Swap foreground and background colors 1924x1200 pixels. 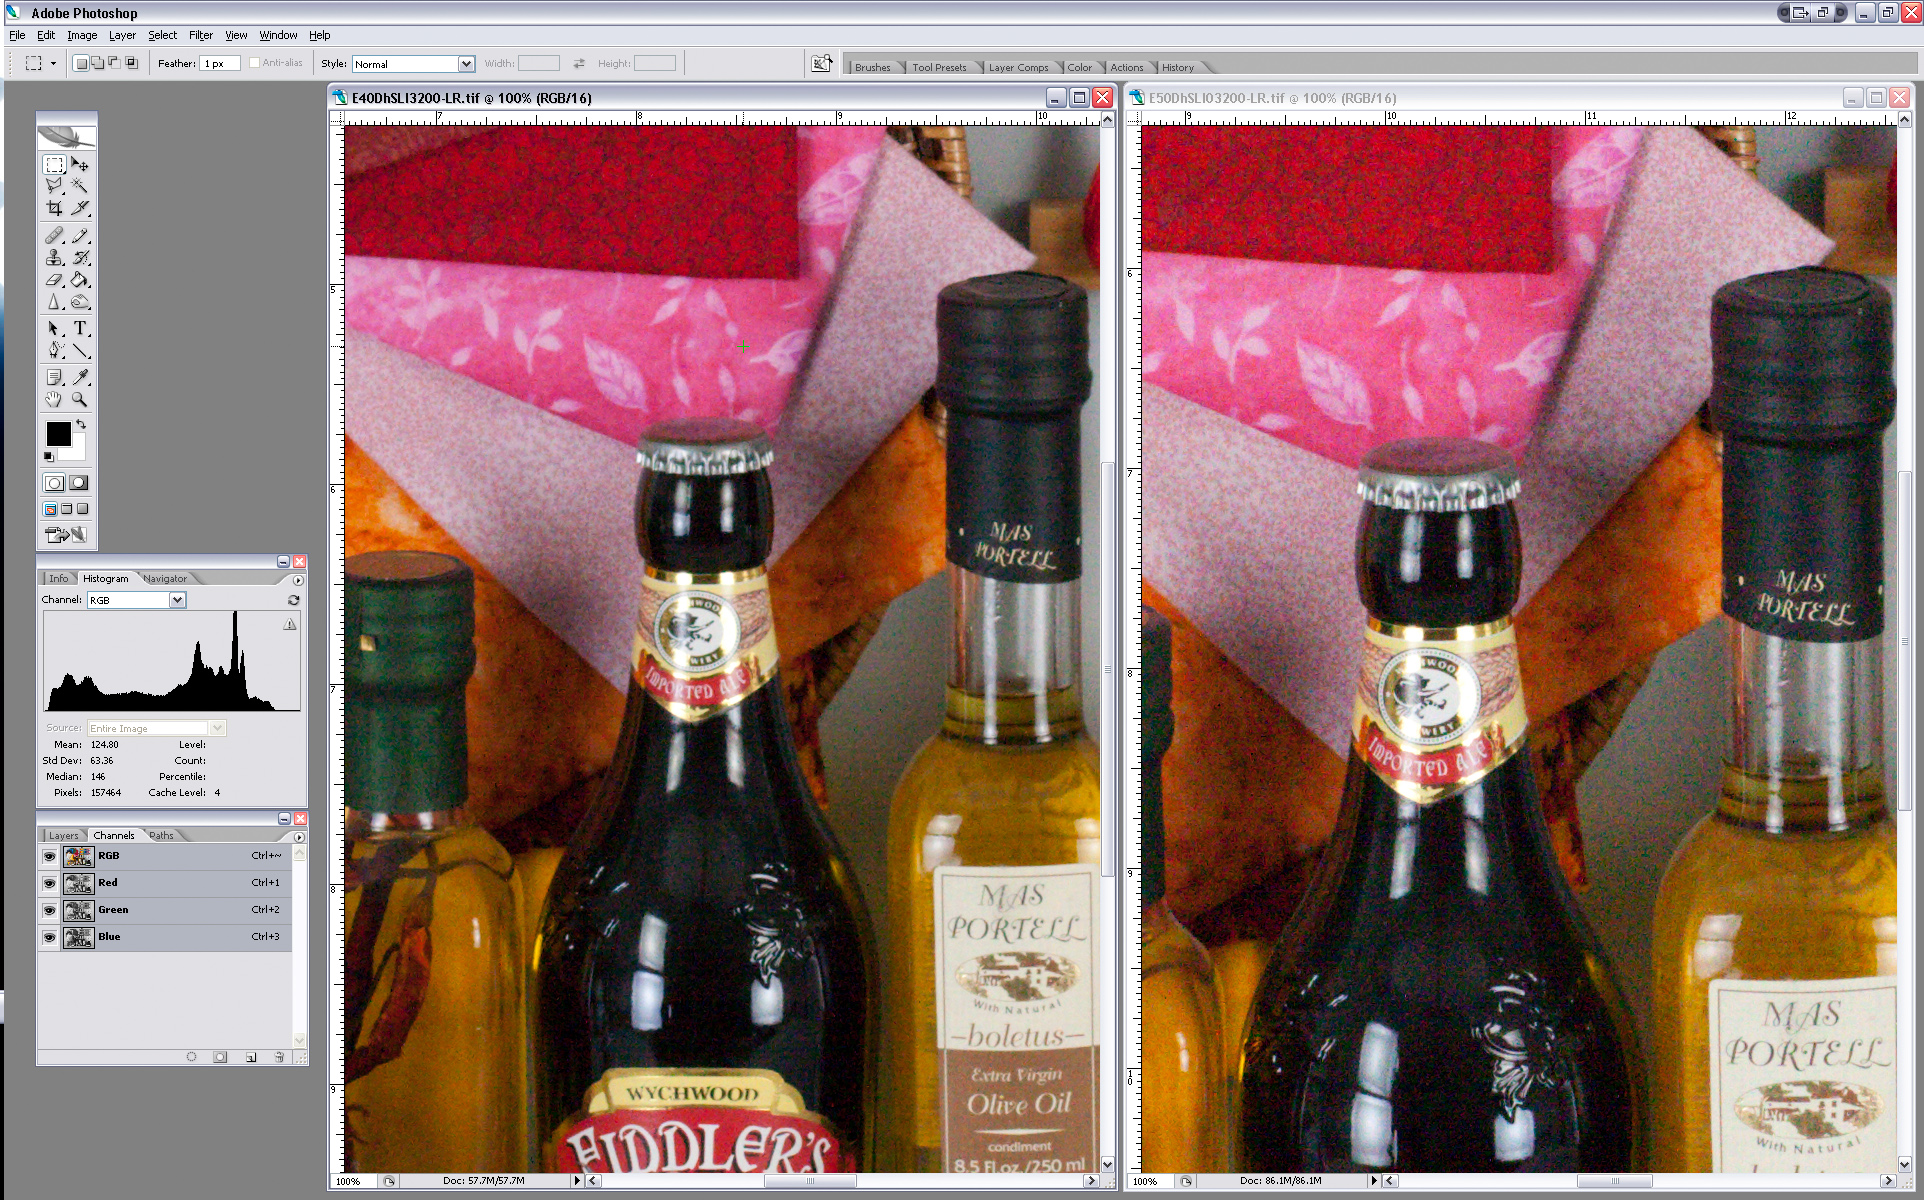[x=81, y=425]
